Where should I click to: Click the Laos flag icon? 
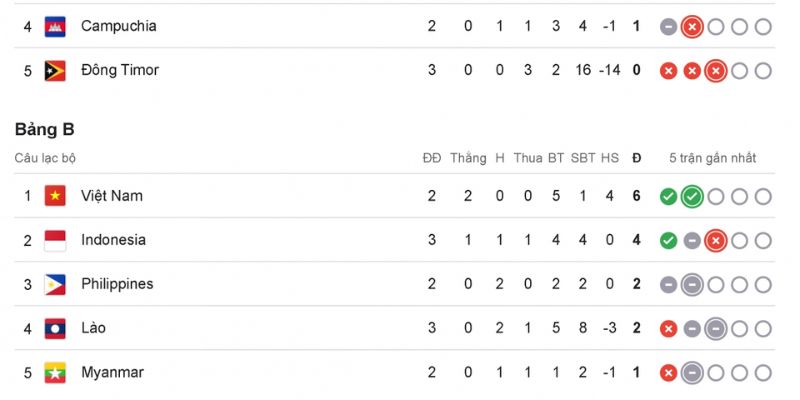click(x=55, y=329)
